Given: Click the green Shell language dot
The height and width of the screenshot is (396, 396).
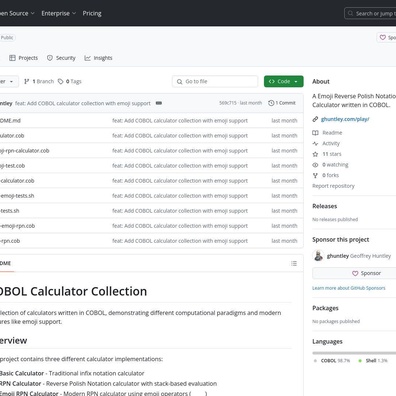Looking at the screenshot, I should [x=360, y=361].
